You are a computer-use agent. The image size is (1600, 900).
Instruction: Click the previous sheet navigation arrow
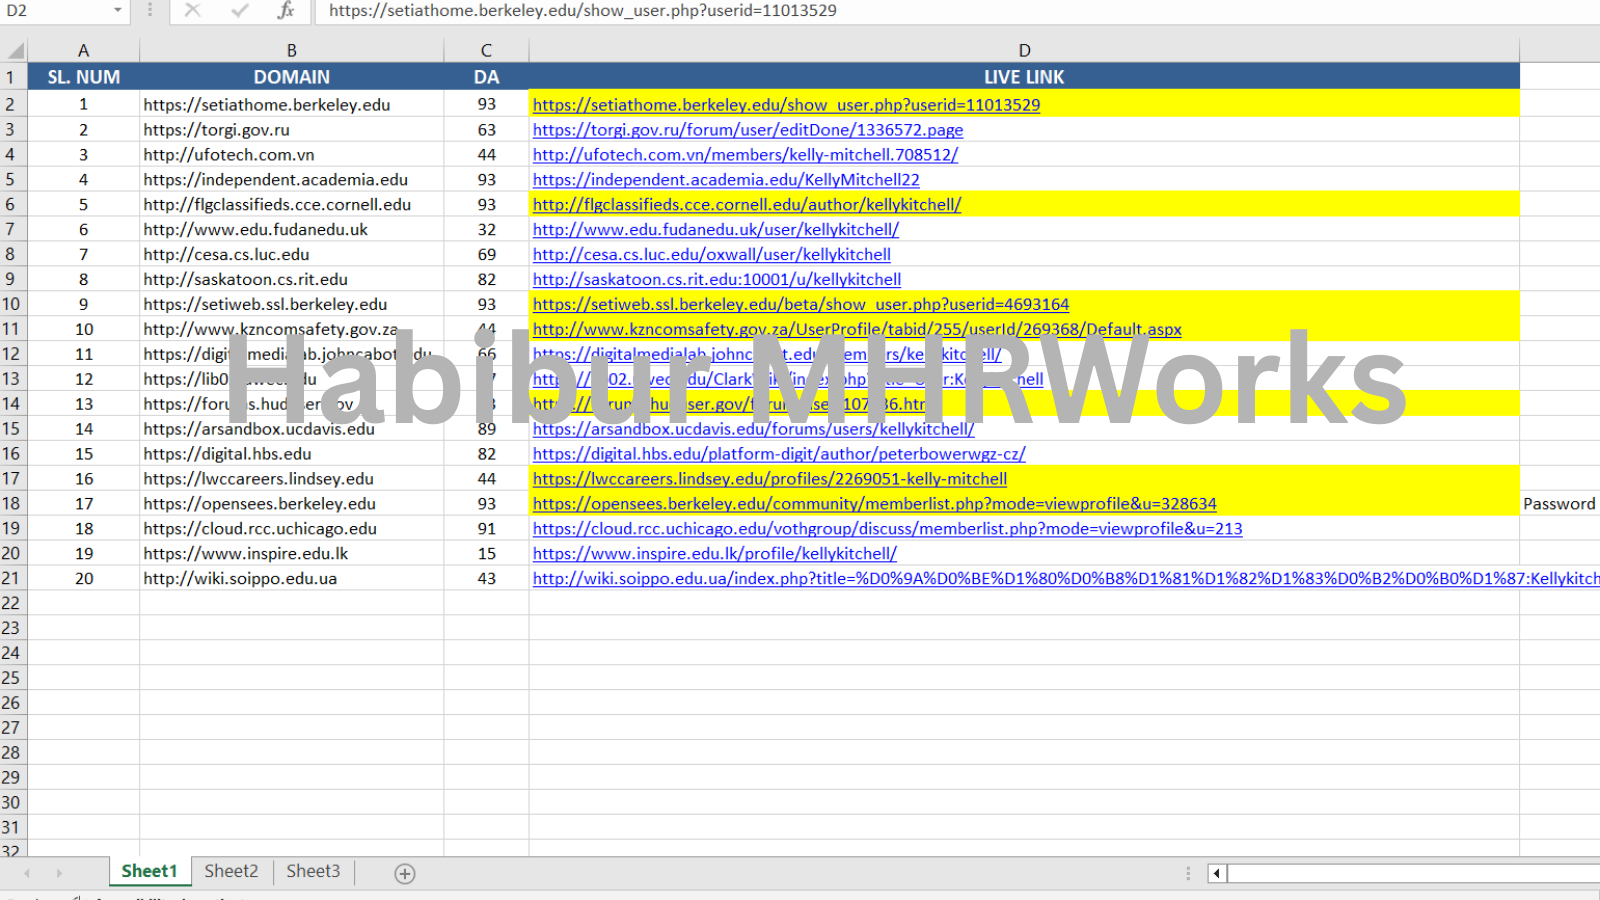click(27, 873)
